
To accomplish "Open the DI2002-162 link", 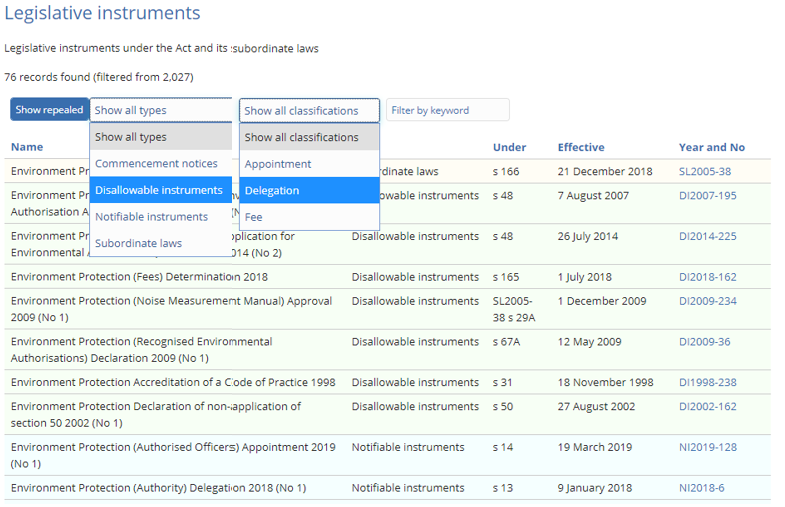I will [x=707, y=406].
